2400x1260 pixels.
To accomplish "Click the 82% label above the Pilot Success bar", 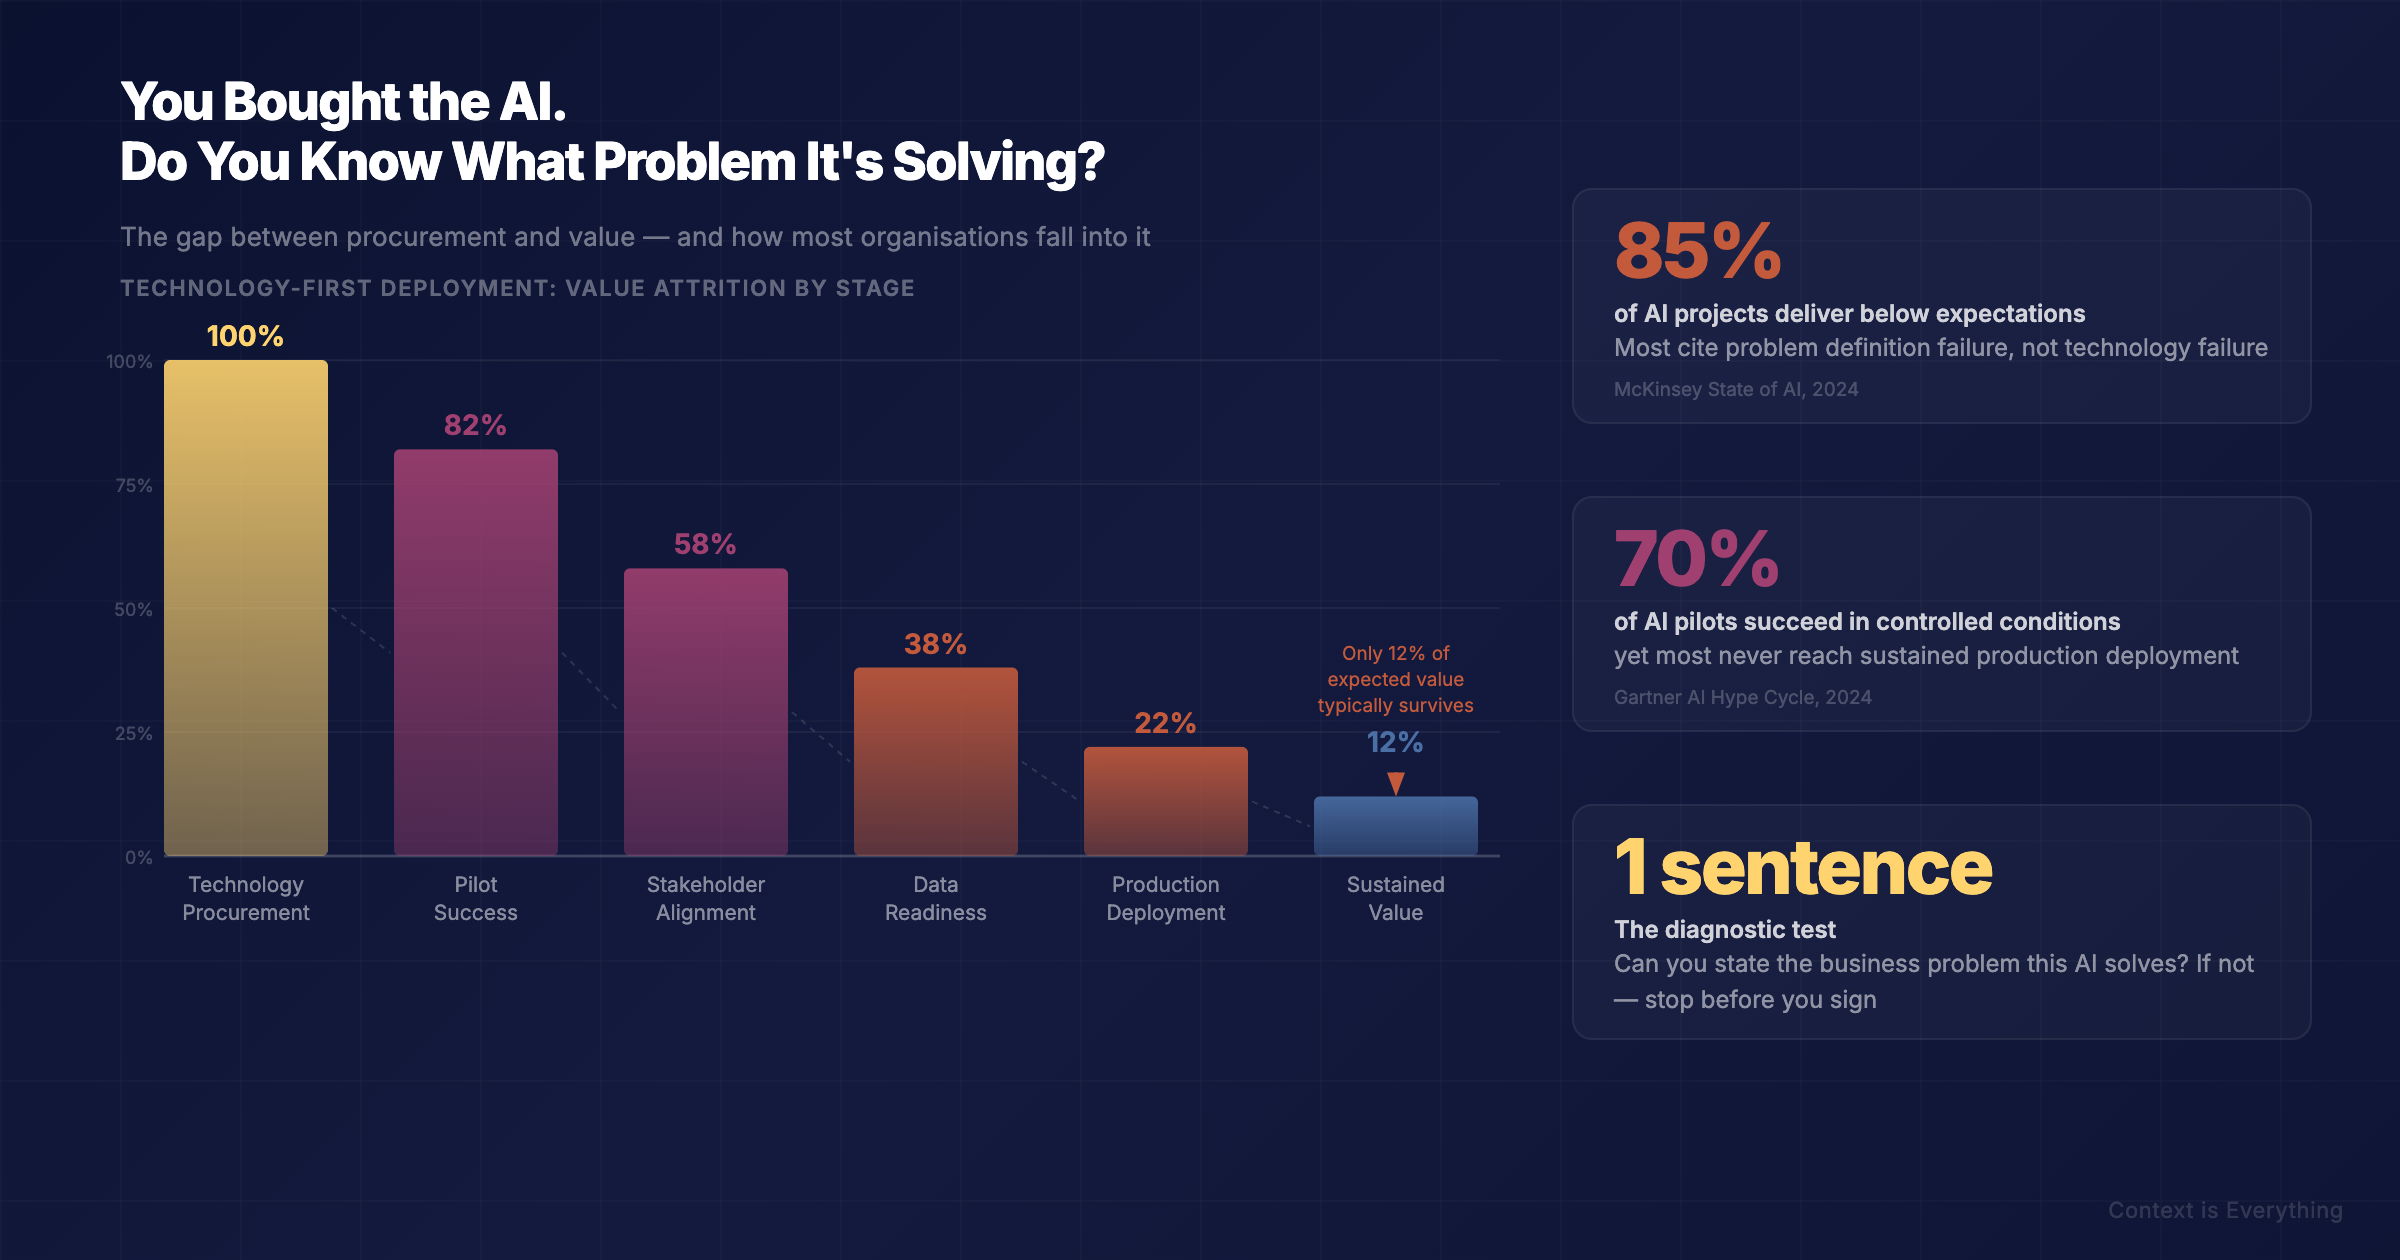I will point(475,425).
